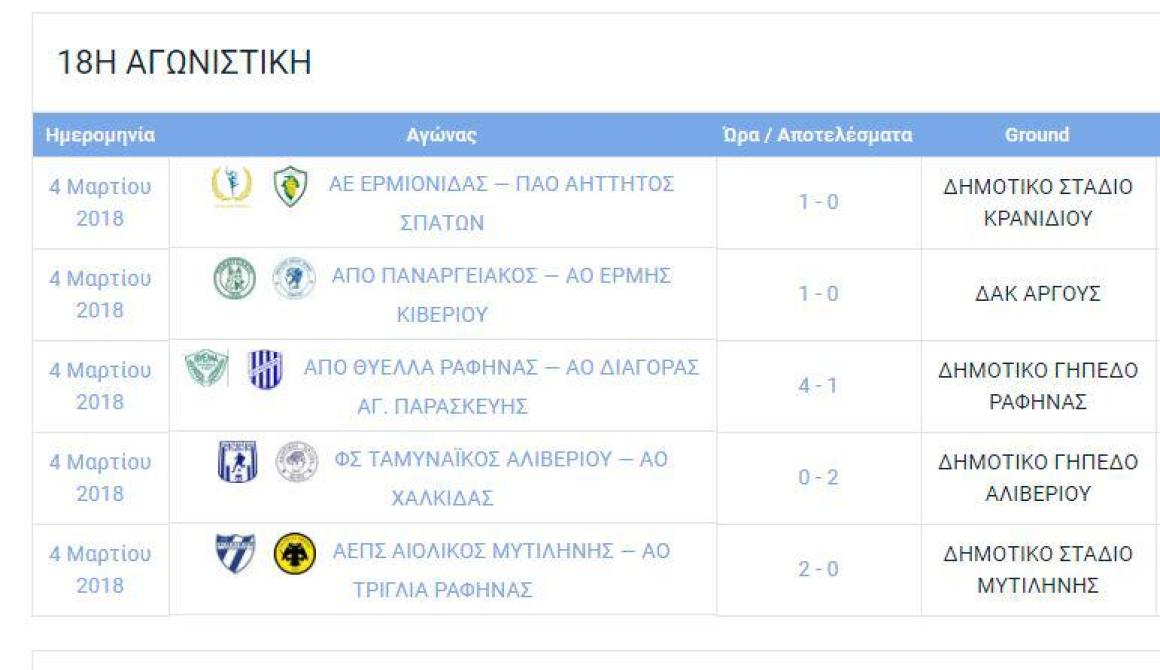This screenshot has height=670, width=1160.
Task: Click the ΠΑΟ Αήττητος Σπάτων green shield logo
Action: coord(291,186)
